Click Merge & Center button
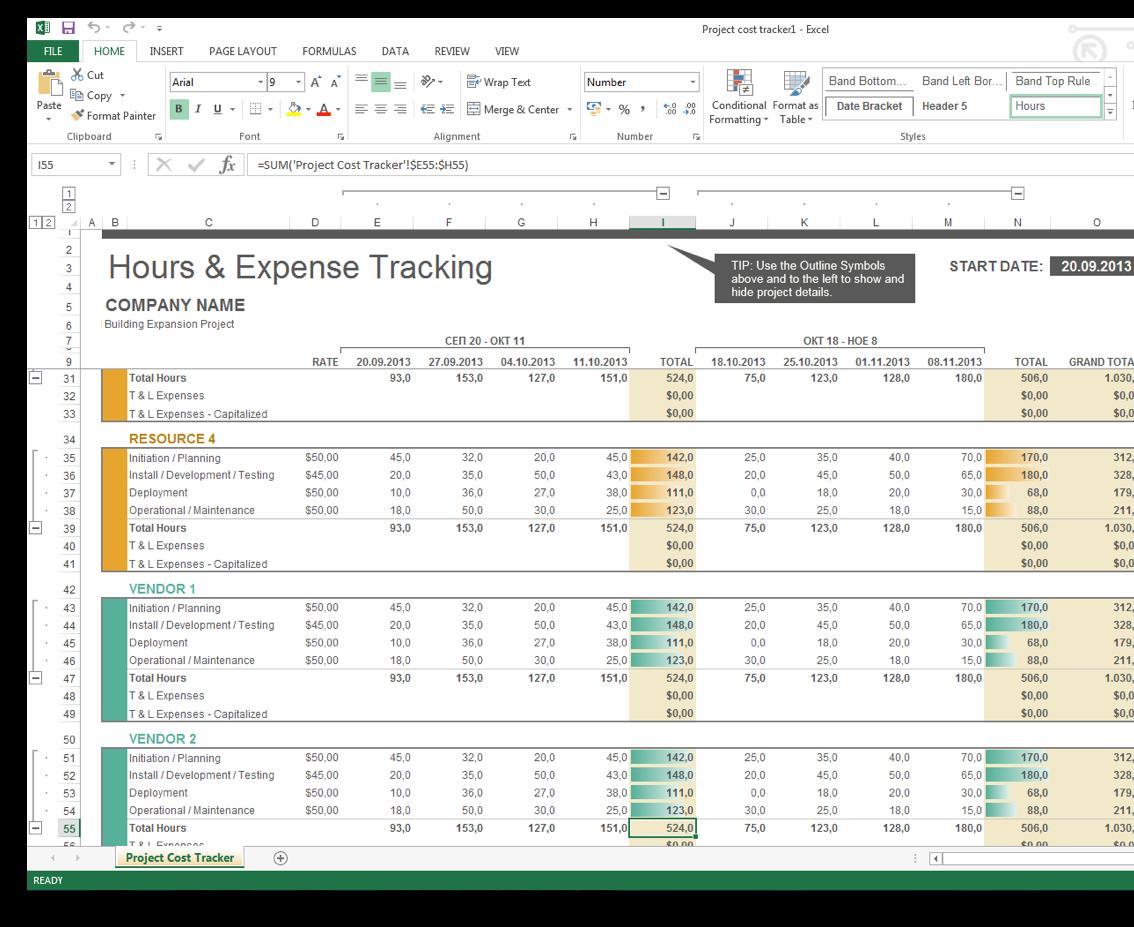 (513, 110)
